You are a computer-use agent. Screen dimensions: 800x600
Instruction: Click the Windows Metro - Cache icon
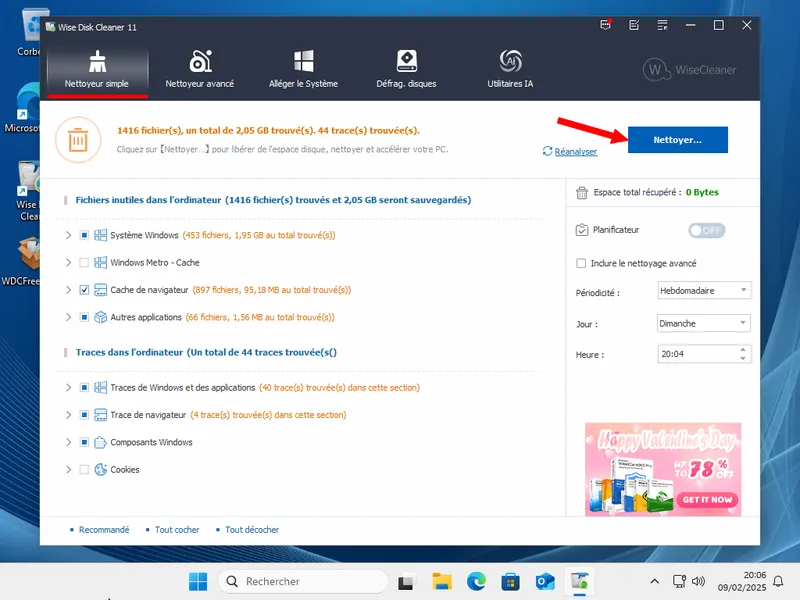tap(101, 263)
